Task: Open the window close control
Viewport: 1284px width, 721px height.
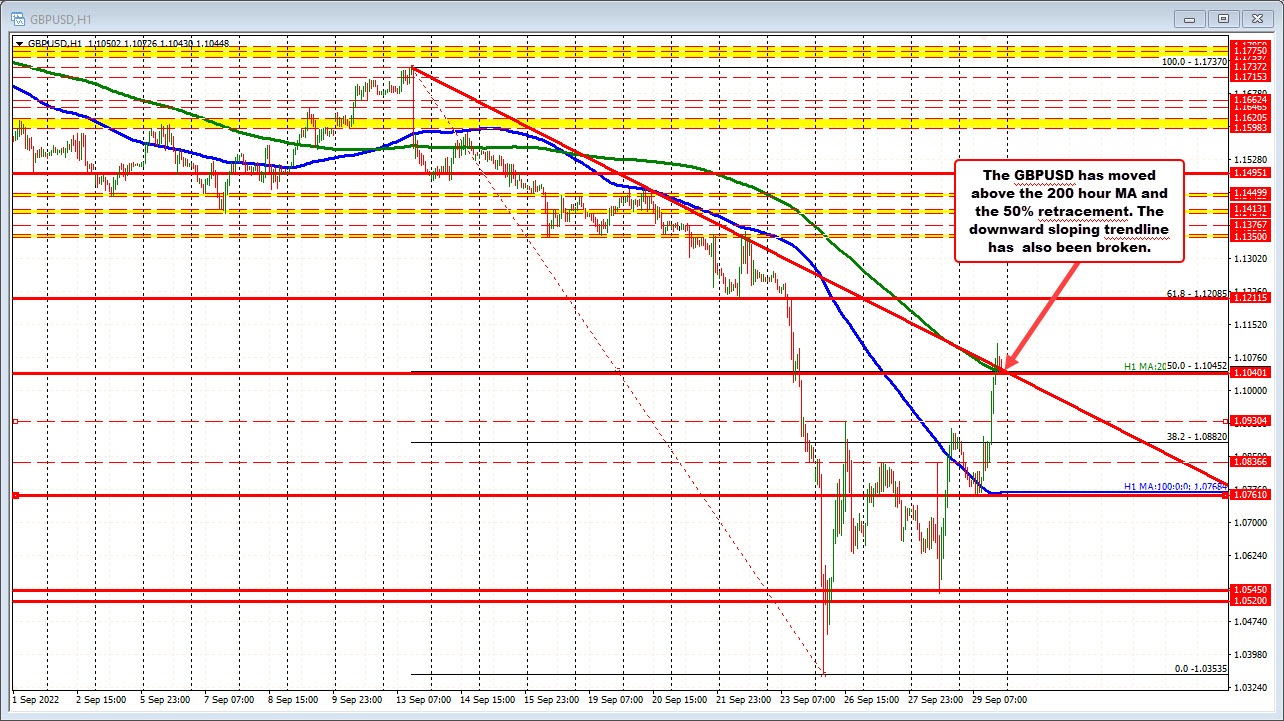Action: 1257,18
